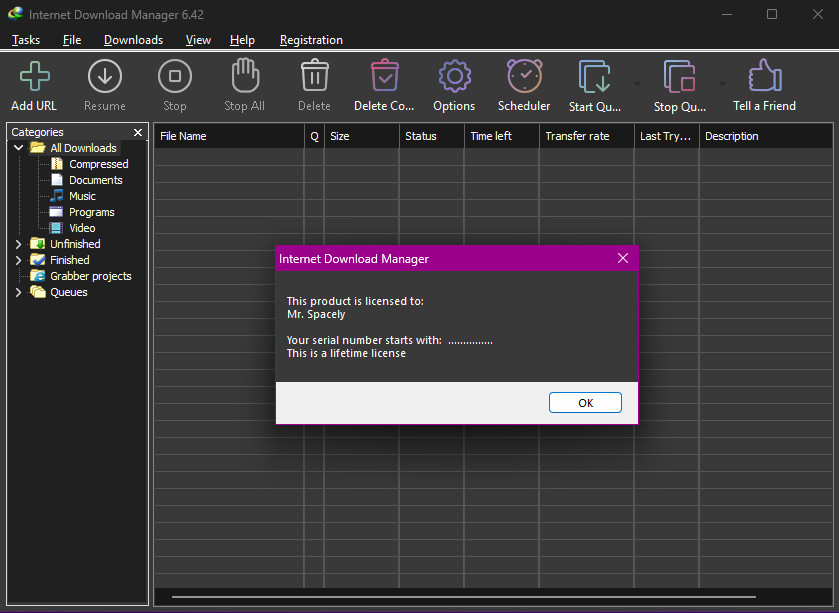Open Options gear icon
This screenshot has width=839, height=613.
point(454,76)
